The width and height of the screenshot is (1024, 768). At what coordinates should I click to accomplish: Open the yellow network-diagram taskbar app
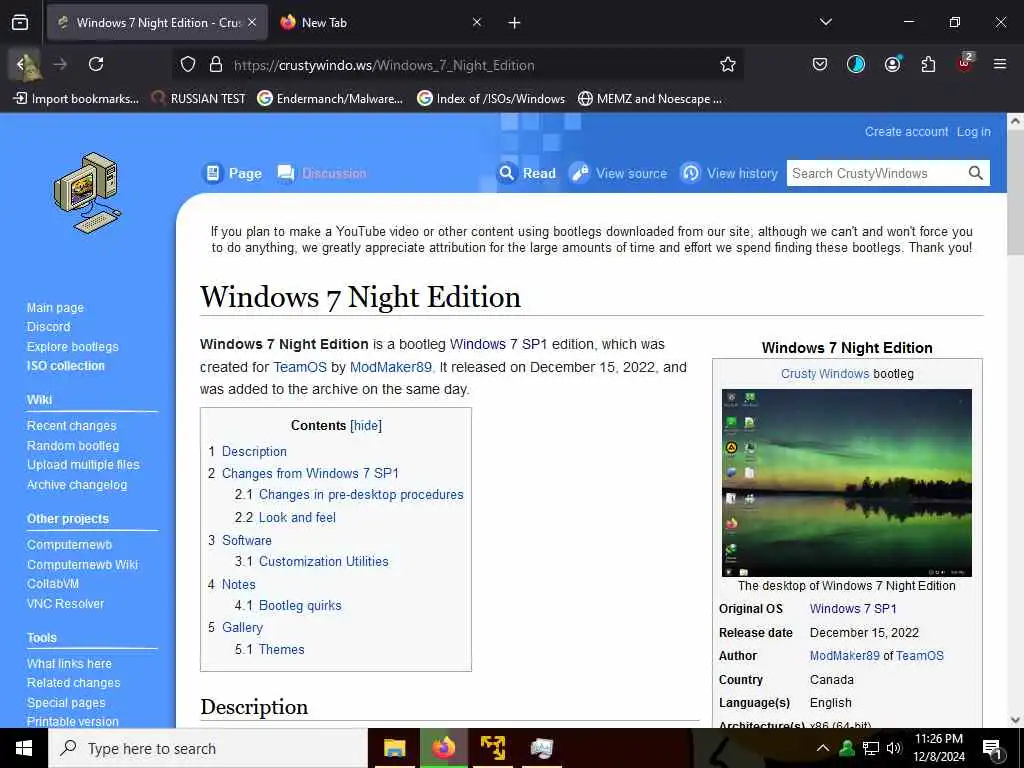point(492,748)
